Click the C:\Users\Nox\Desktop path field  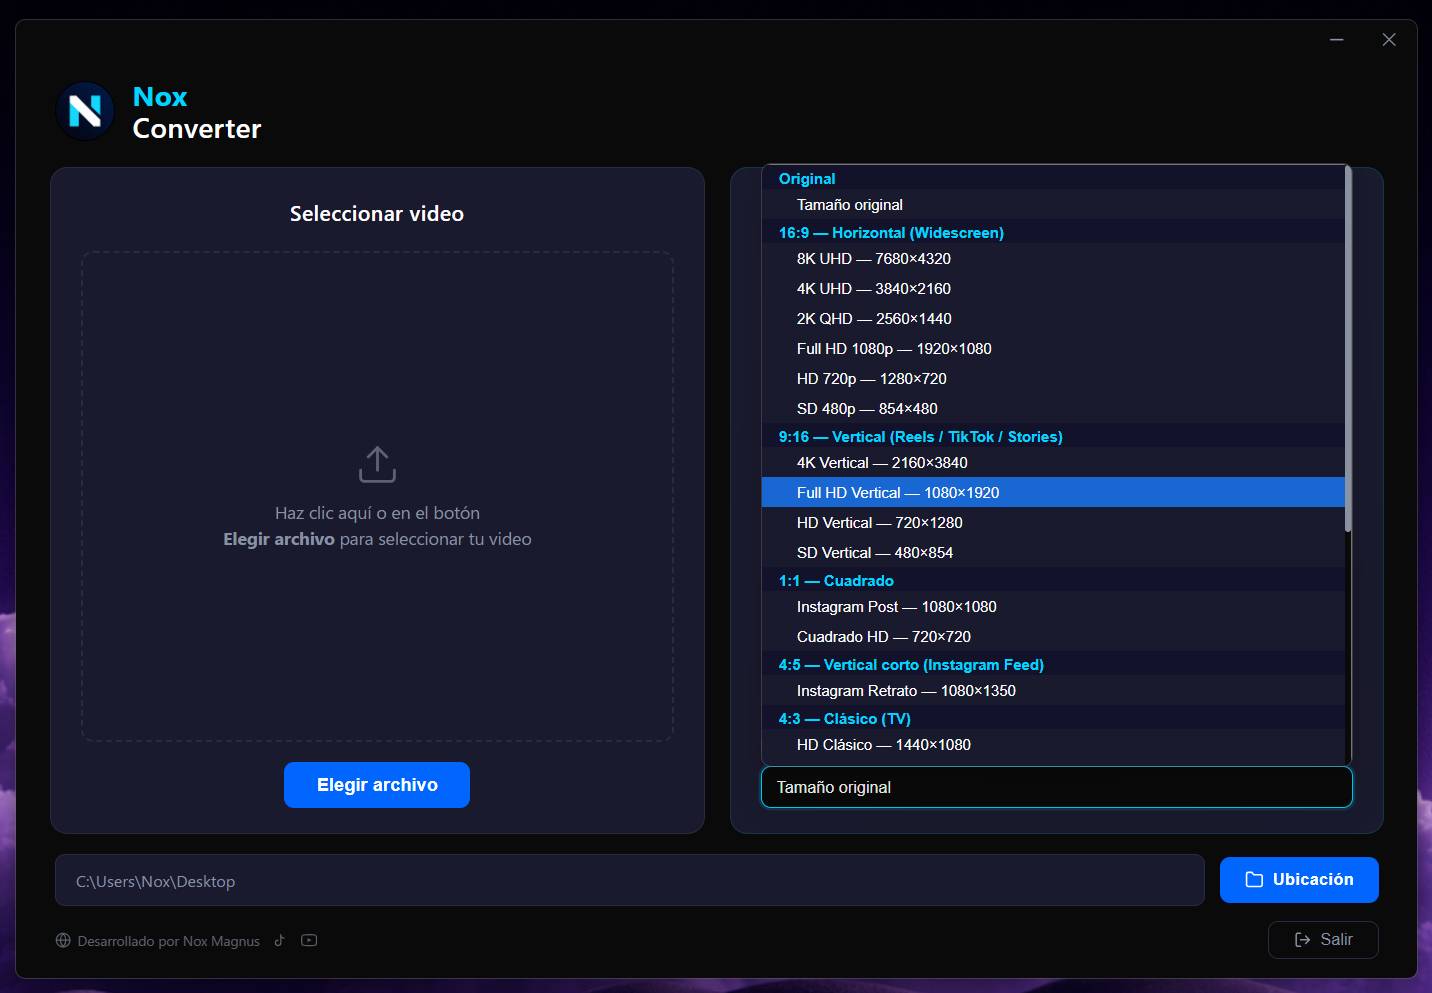coord(628,880)
